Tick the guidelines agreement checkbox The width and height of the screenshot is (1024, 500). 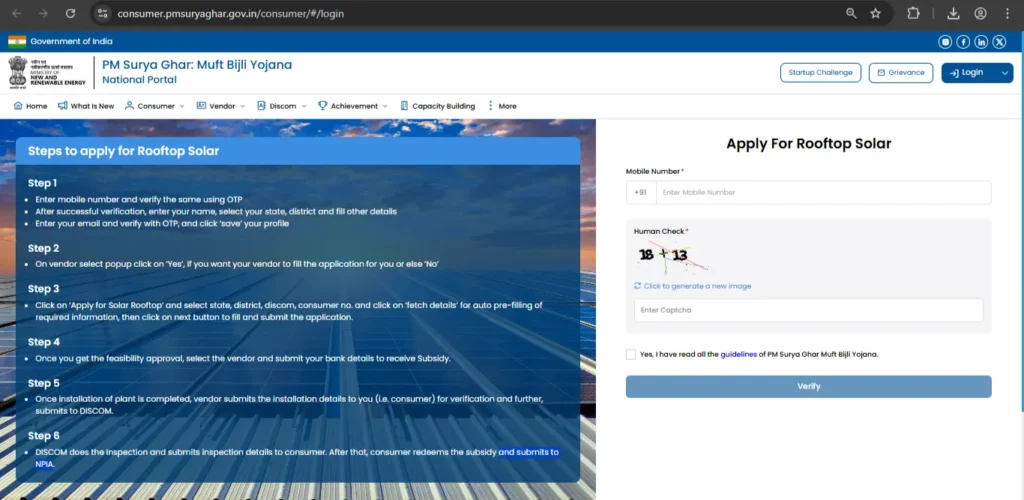[x=630, y=354]
